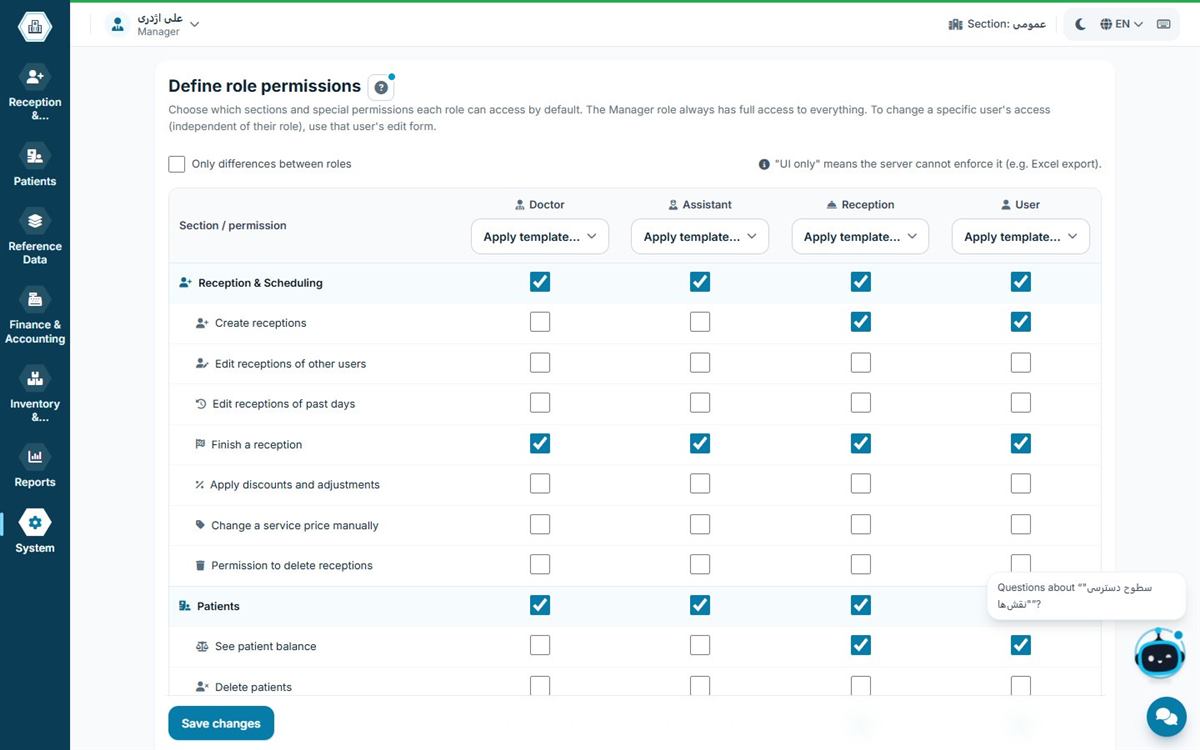Click the Define role permissions heading
This screenshot has width=1200, height=750.
pyautogui.click(x=264, y=86)
